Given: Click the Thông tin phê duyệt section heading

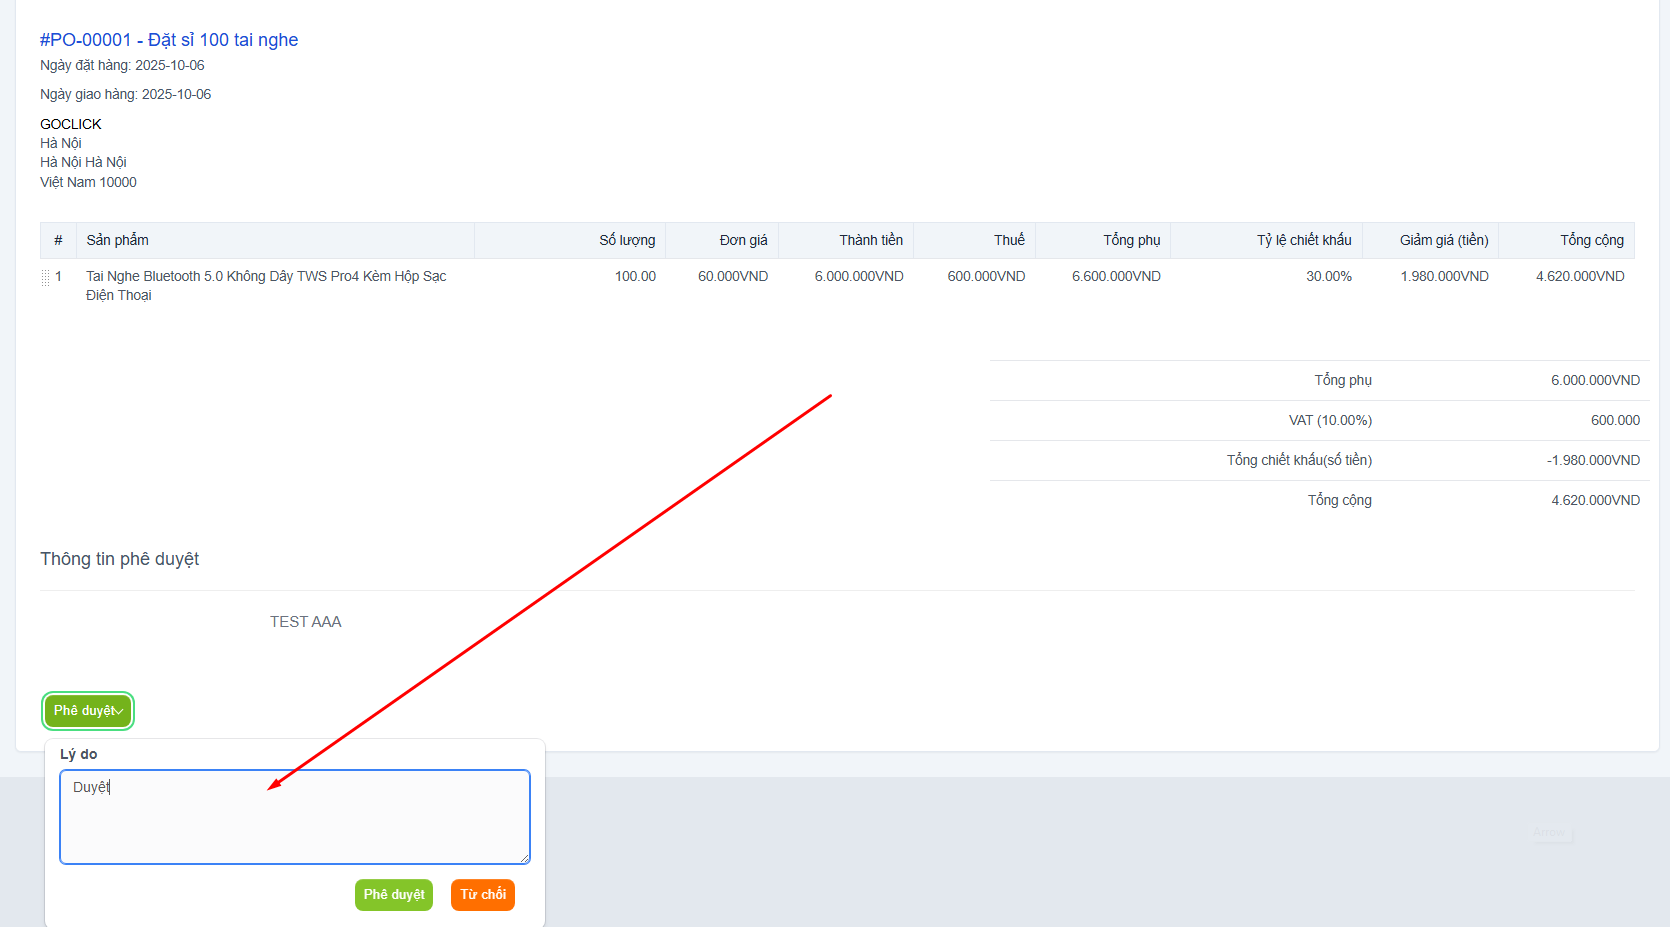Looking at the screenshot, I should pos(119,559).
